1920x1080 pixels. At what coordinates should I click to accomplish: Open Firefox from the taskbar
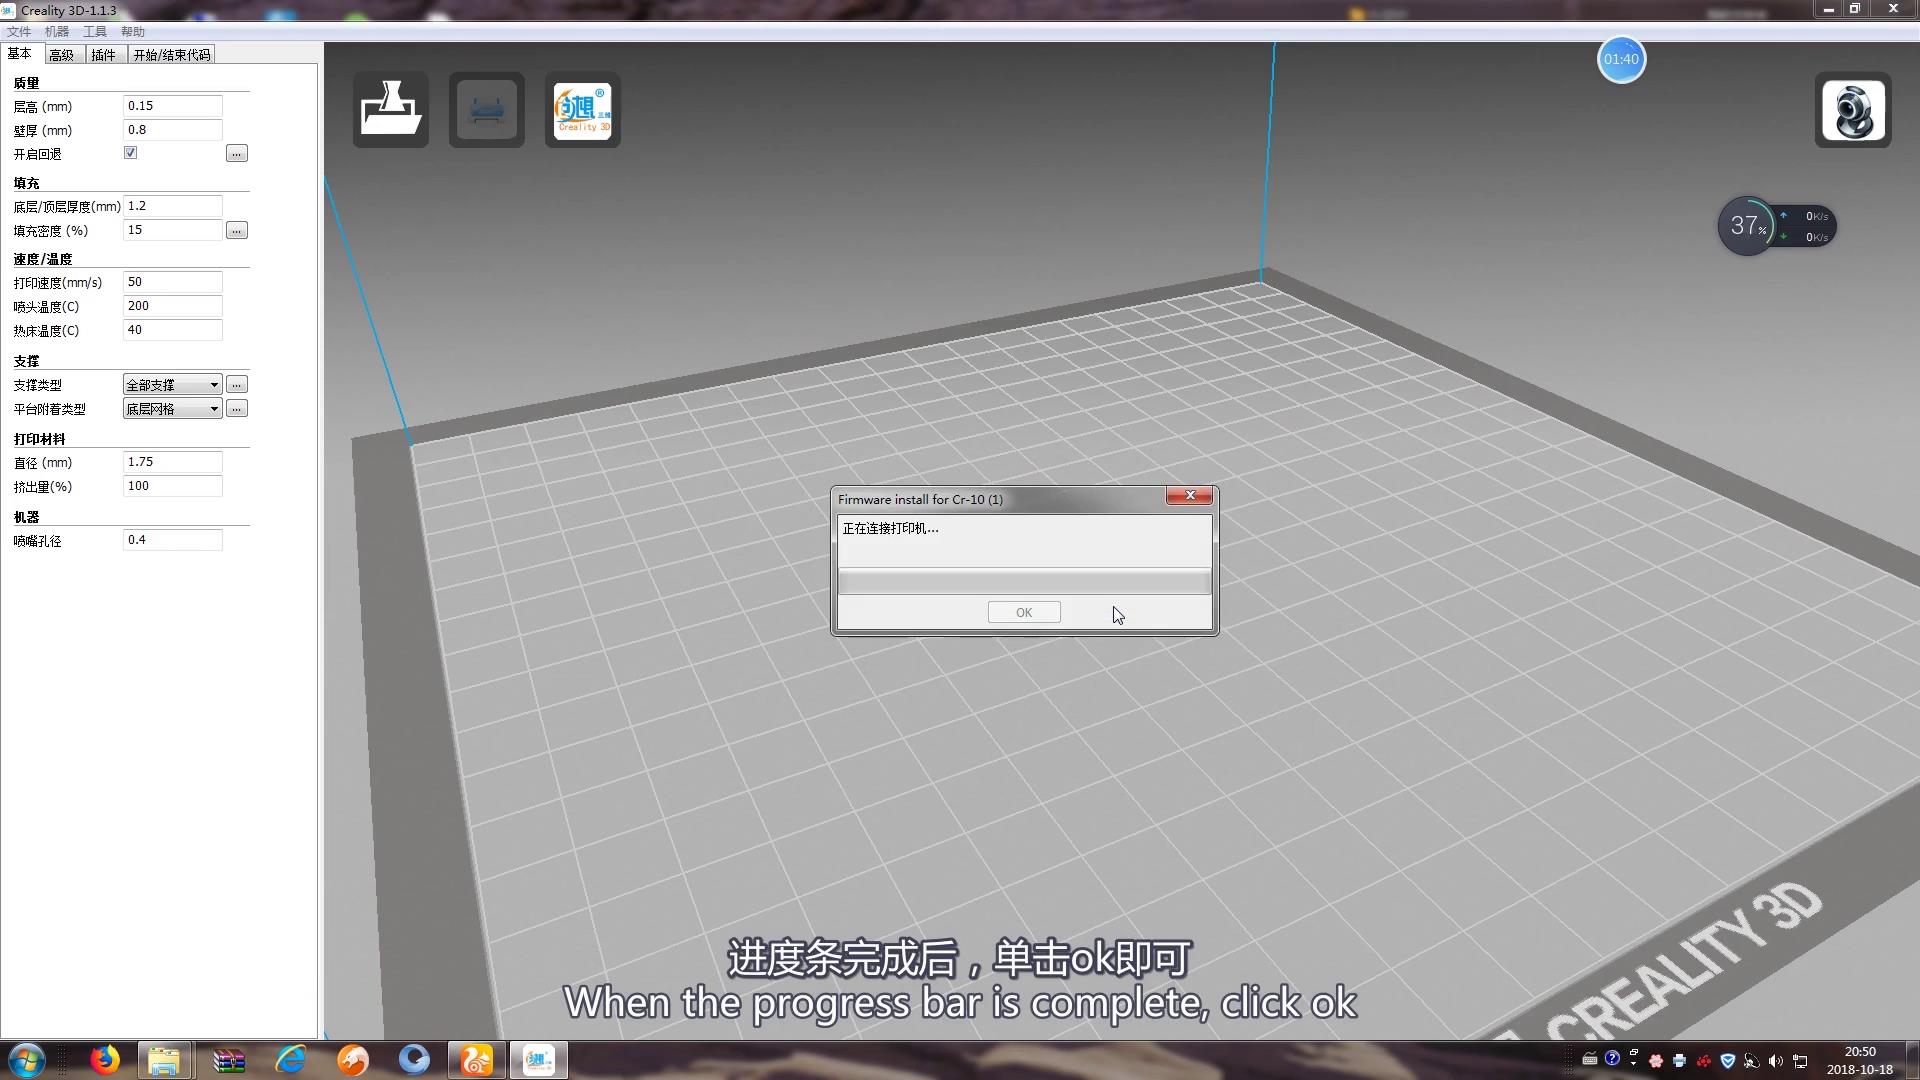click(x=104, y=1059)
